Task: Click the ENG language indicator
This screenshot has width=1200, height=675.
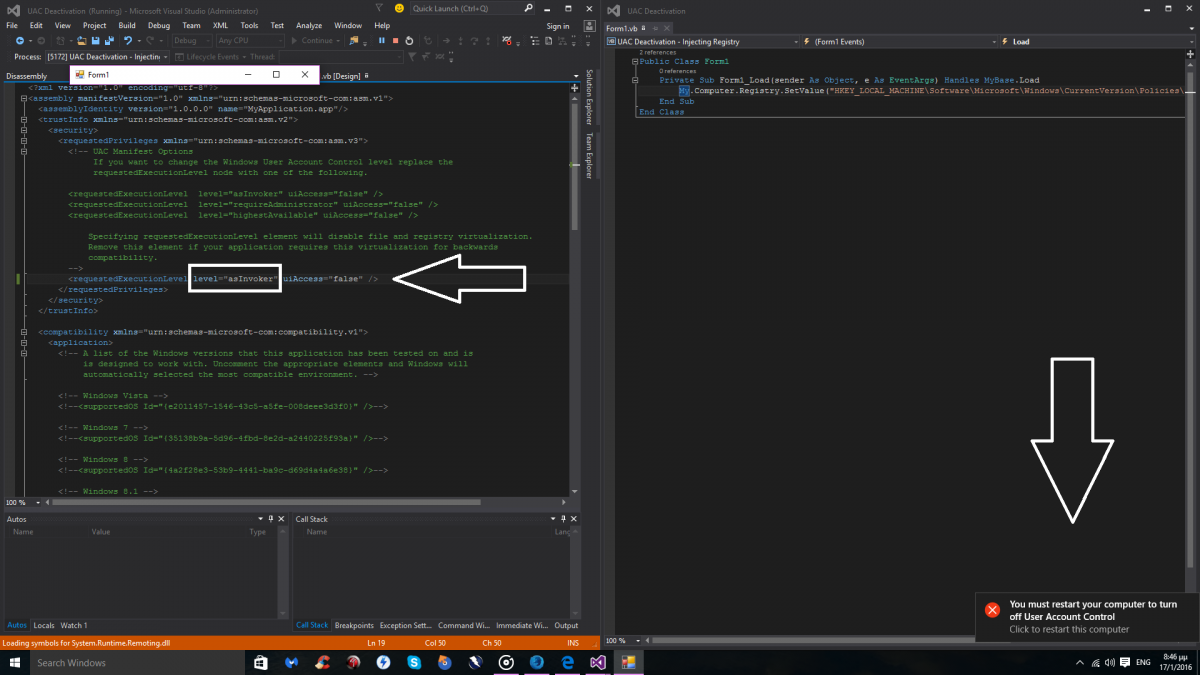Action: (x=1144, y=662)
